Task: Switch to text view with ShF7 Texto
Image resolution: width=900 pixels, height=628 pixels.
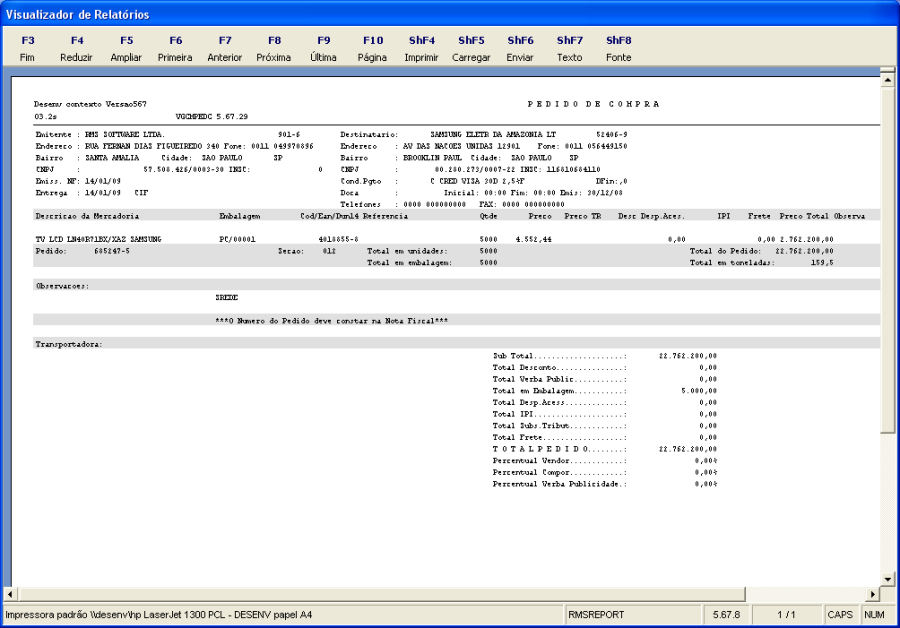Action: pos(569,49)
